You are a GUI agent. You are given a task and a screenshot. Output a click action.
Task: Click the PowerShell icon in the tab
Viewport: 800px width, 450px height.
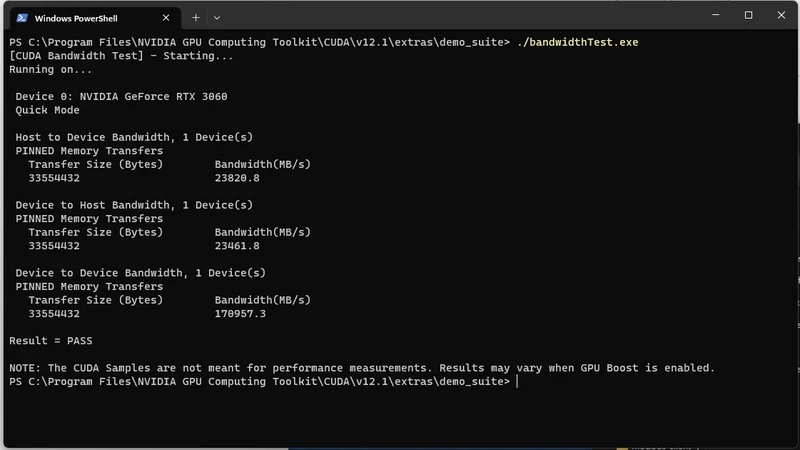pos(21,18)
